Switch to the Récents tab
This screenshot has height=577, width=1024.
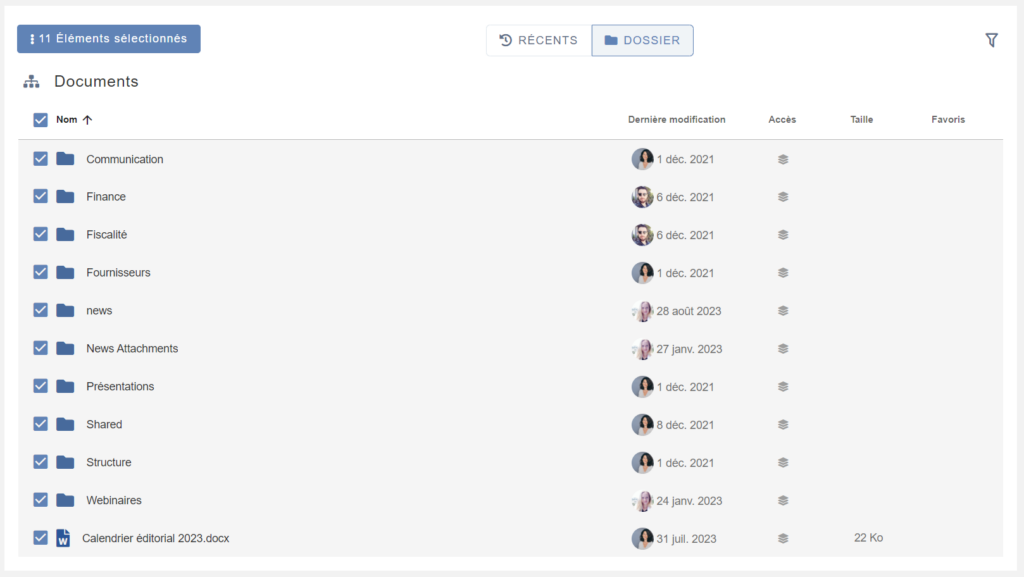(x=539, y=40)
